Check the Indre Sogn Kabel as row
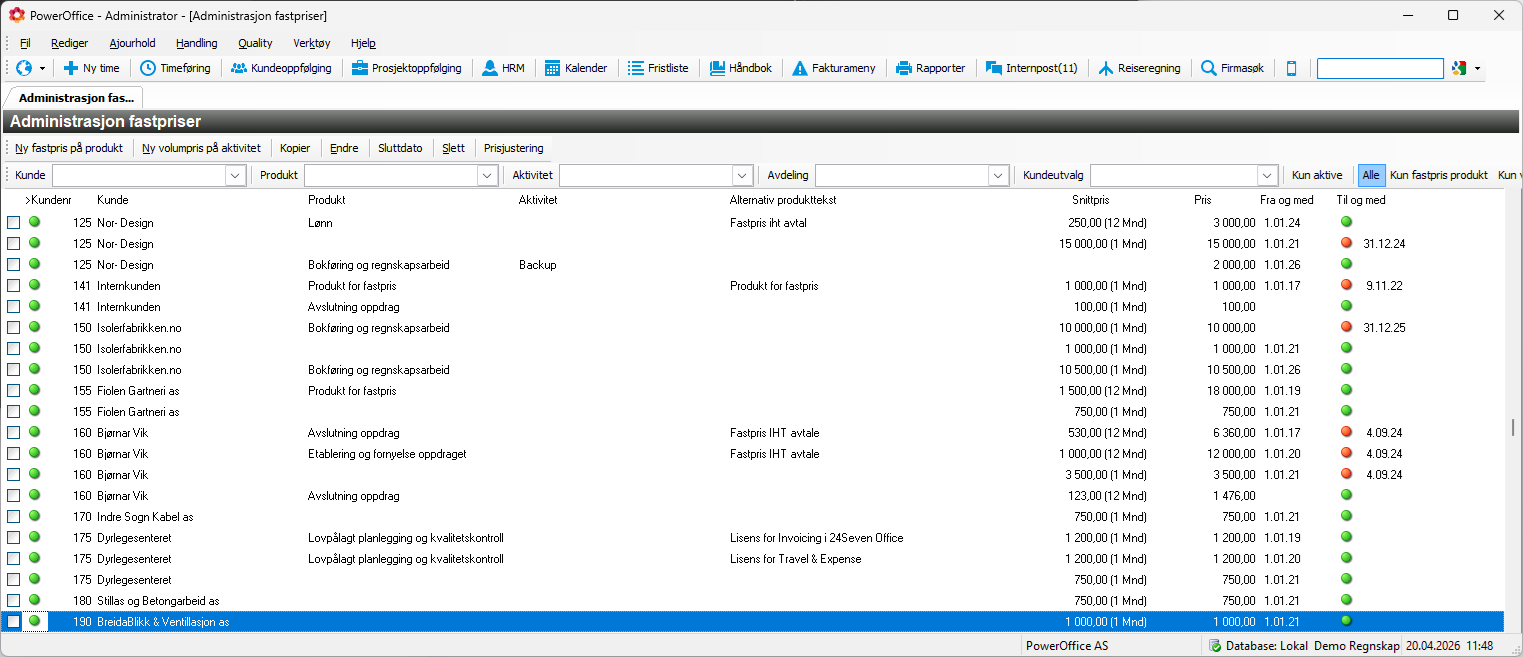1523x657 pixels. (14, 517)
